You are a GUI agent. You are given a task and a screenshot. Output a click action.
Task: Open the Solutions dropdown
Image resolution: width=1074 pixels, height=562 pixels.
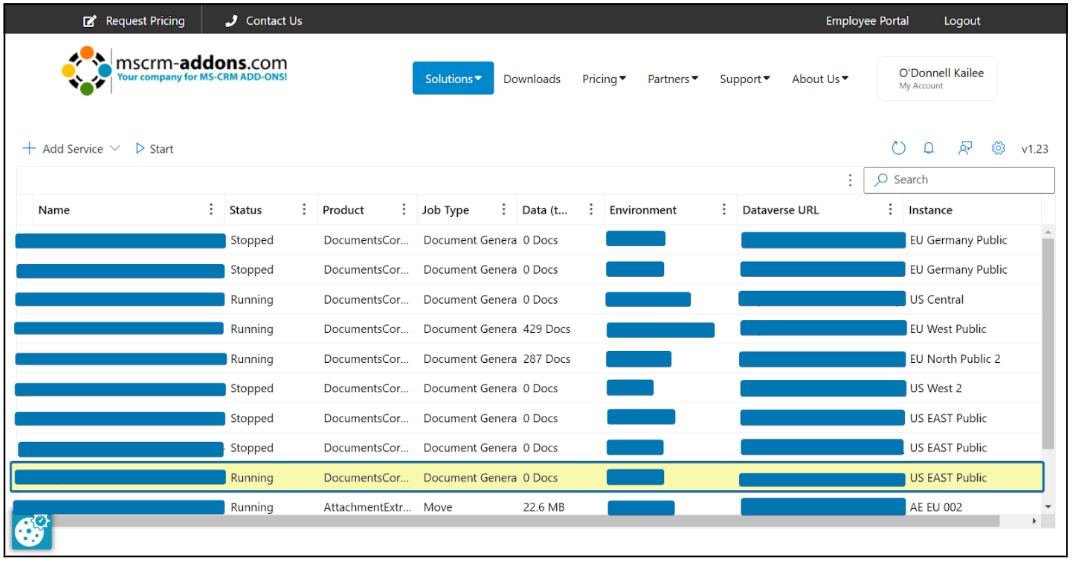[453, 78]
